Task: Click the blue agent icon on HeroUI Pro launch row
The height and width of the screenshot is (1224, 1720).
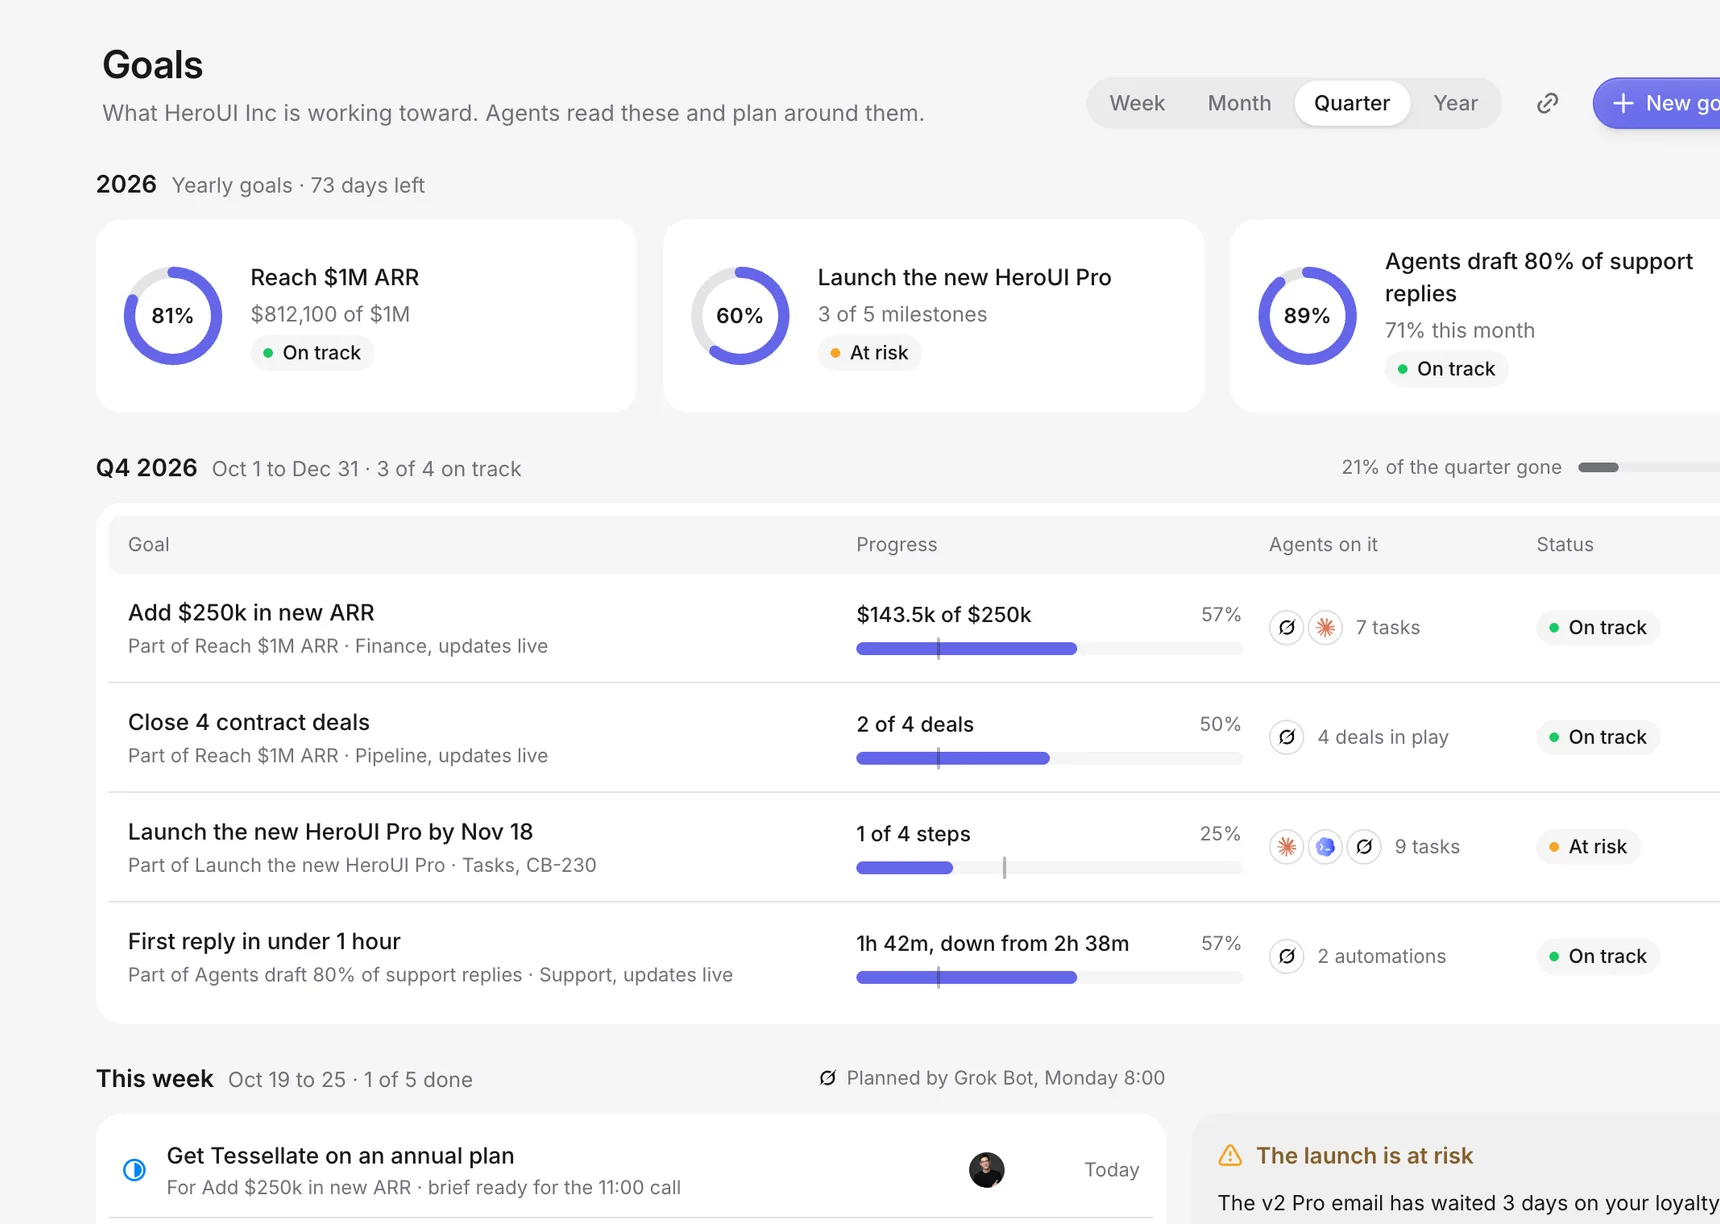Action: pyautogui.click(x=1325, y=847)
